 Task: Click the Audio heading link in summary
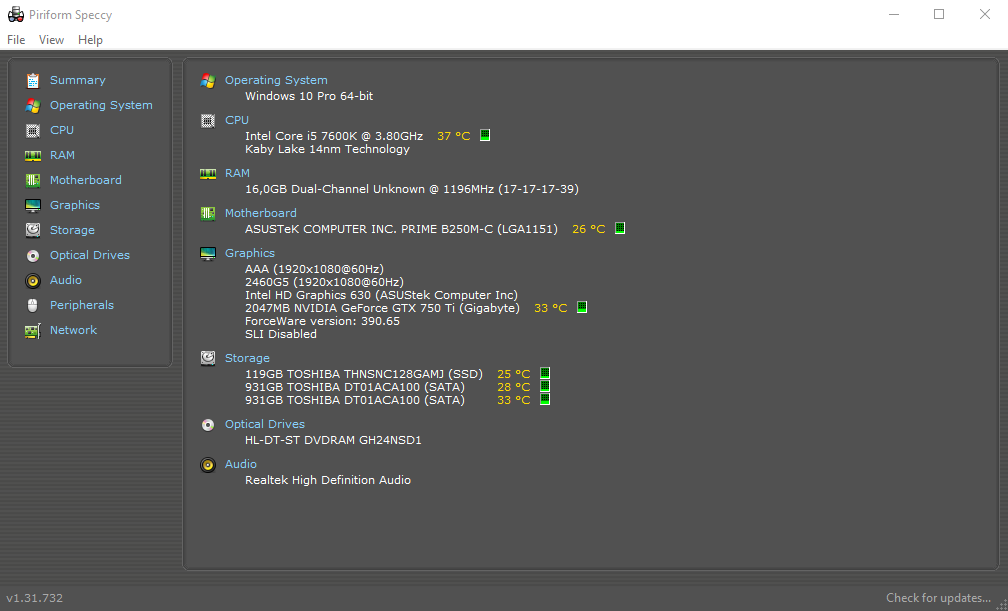[240, 464]
